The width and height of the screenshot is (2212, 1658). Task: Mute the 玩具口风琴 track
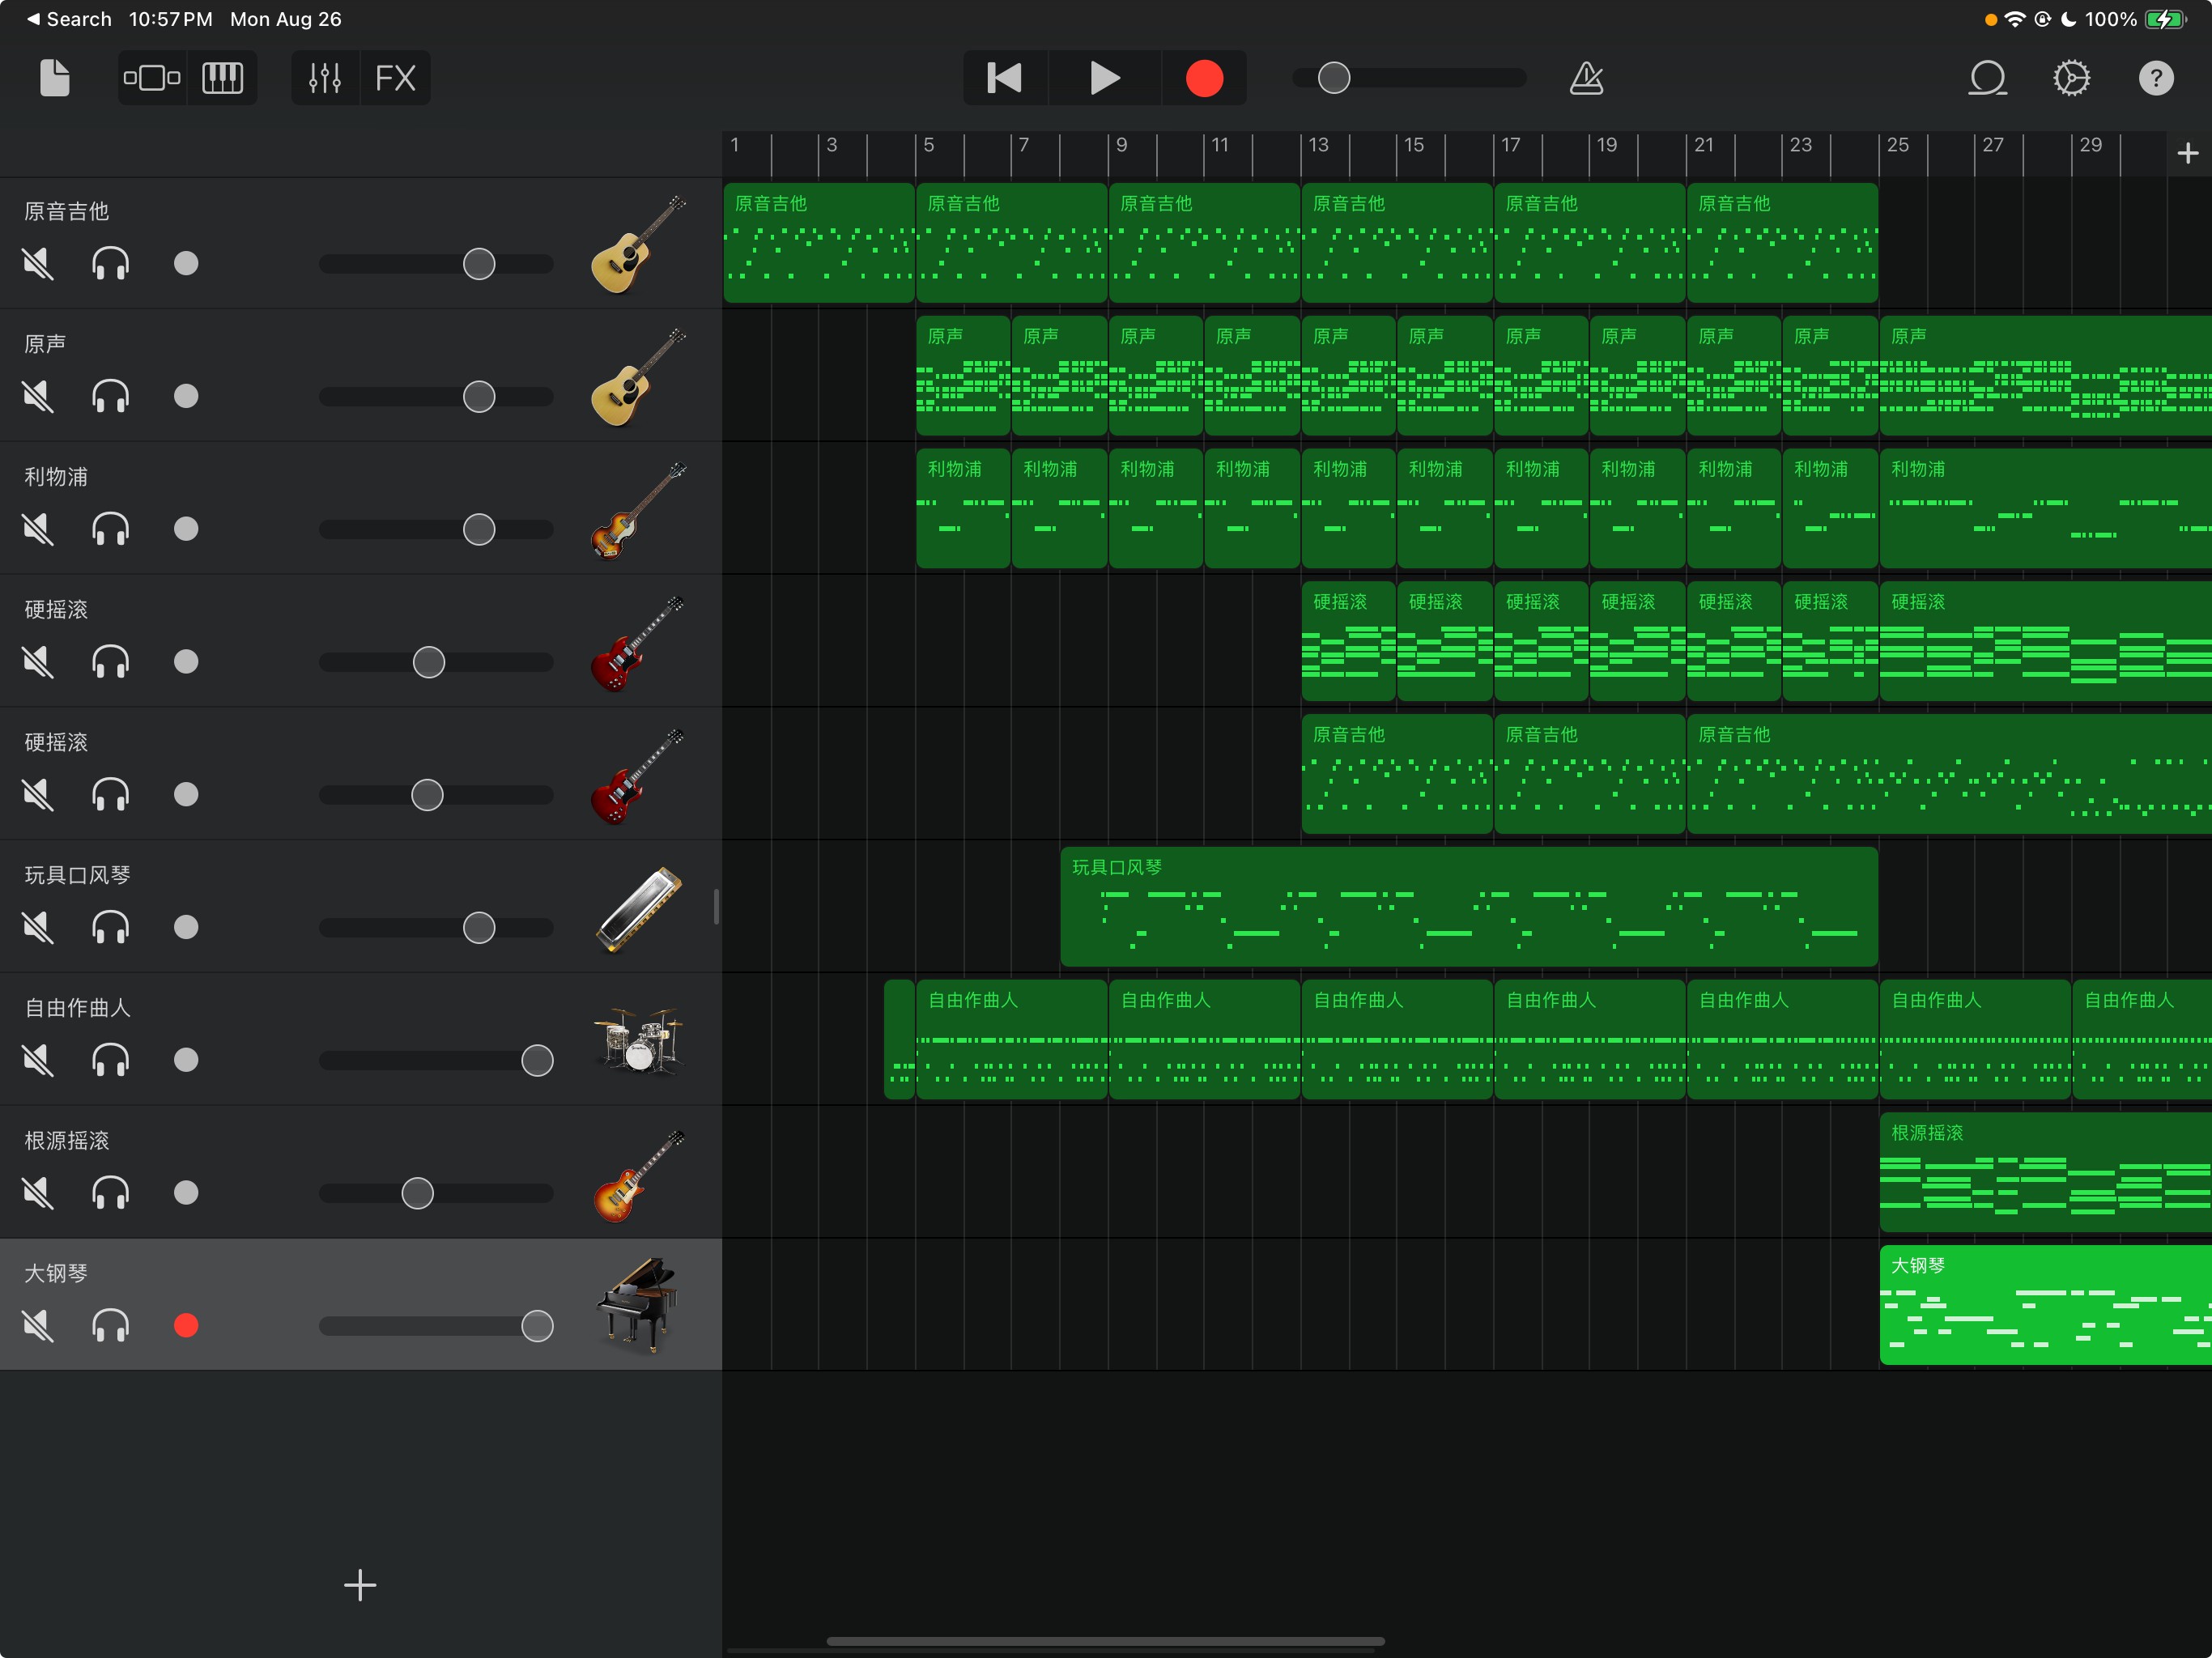[x=38, y=927]
